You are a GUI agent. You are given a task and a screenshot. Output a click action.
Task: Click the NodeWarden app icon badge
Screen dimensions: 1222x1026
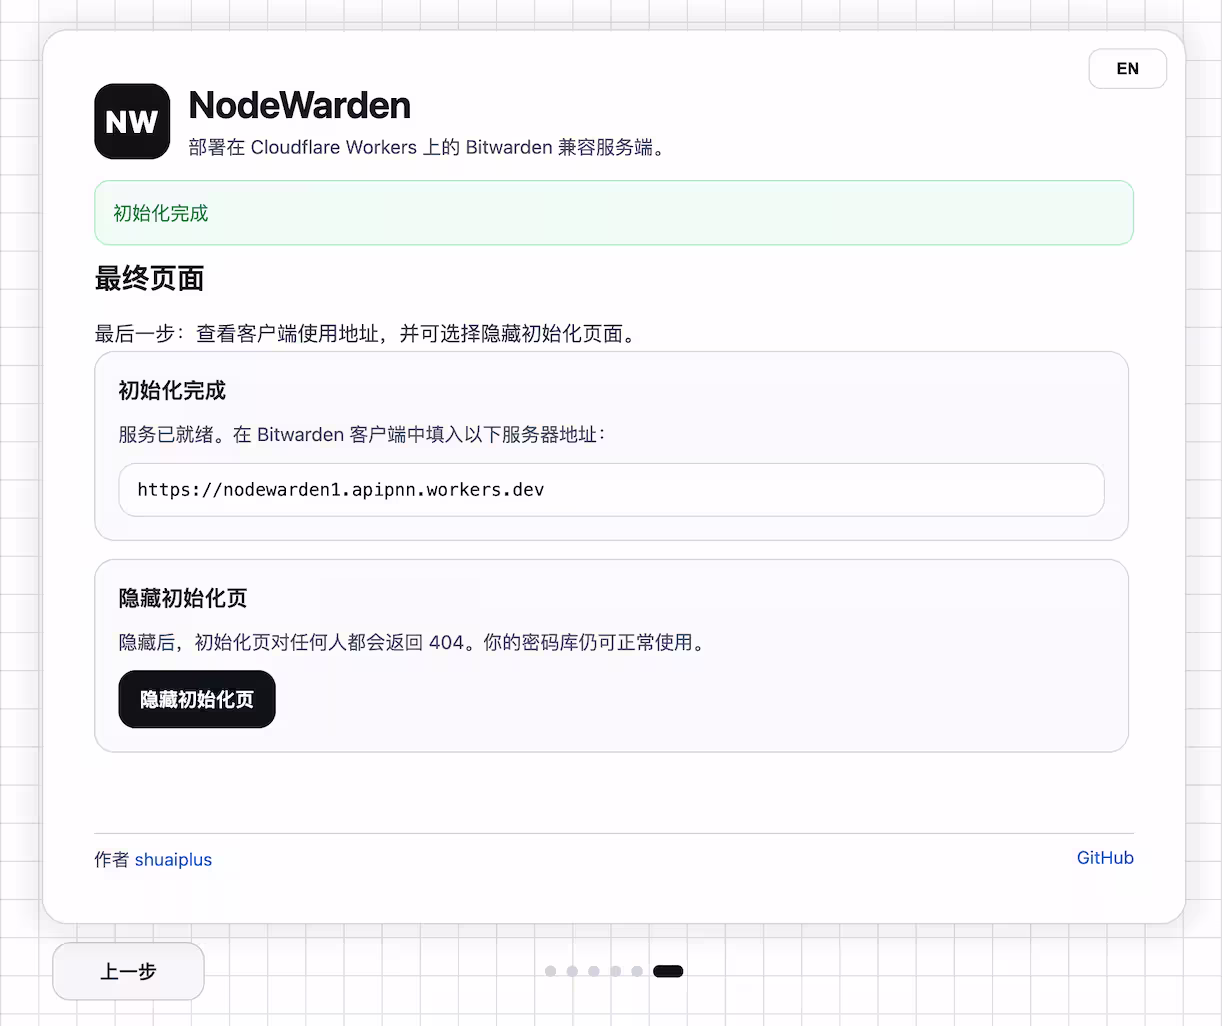coord(132,121)
